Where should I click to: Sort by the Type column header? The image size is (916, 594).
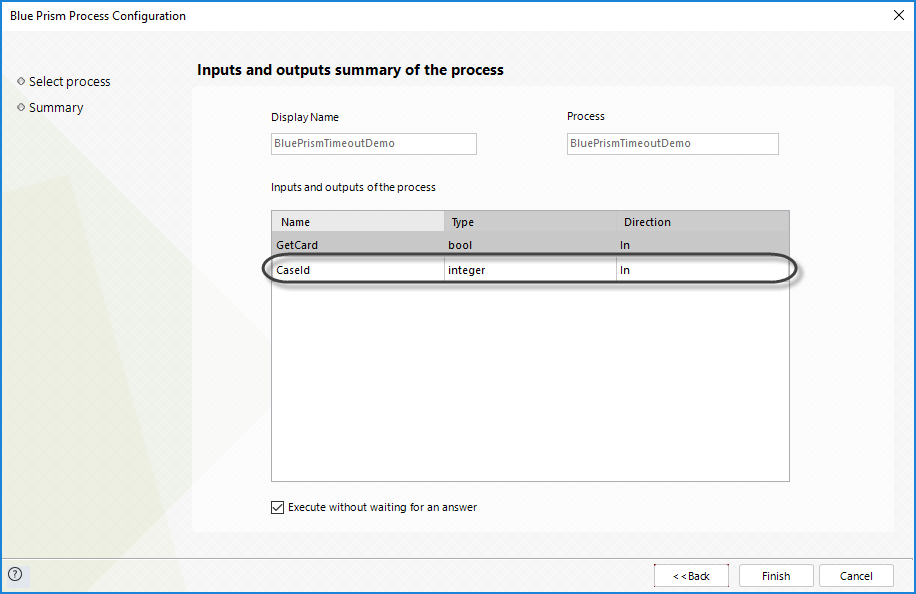[x=530, y=222]
